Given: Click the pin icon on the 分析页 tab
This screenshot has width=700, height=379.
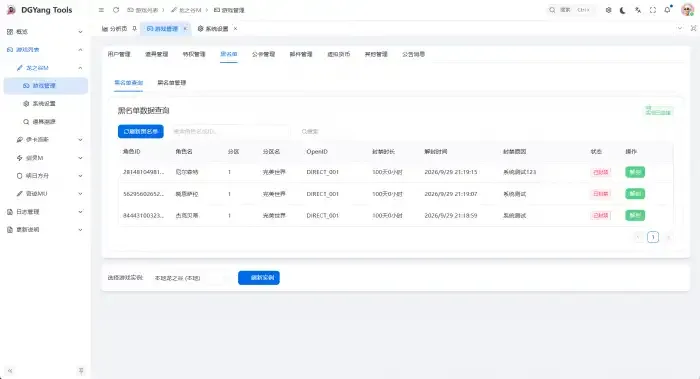Looking at the screenshot, I should coord(134,29).
